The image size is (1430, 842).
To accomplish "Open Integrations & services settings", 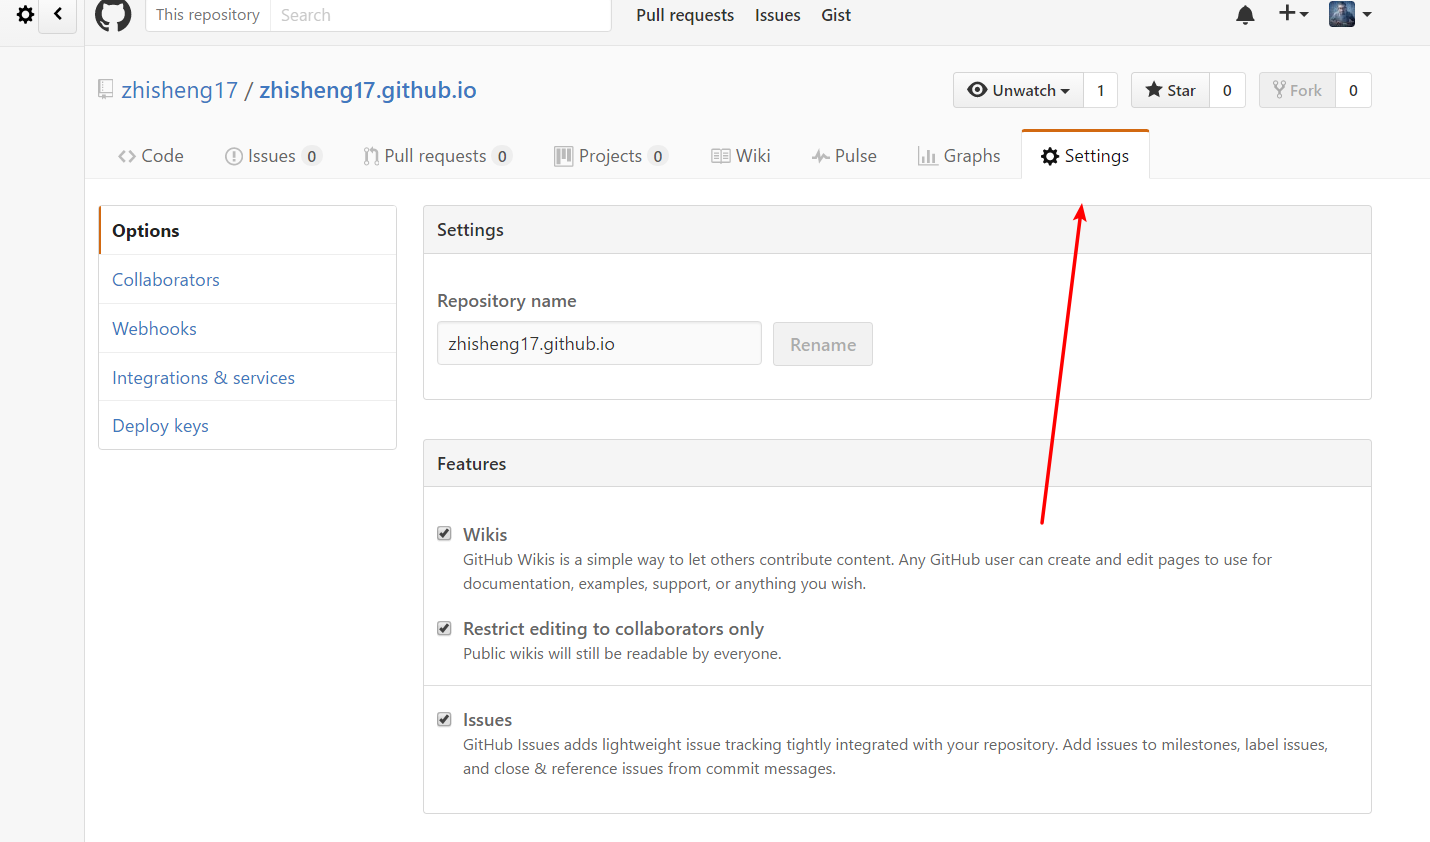I will pyautogui.click(x=248, y=377).
